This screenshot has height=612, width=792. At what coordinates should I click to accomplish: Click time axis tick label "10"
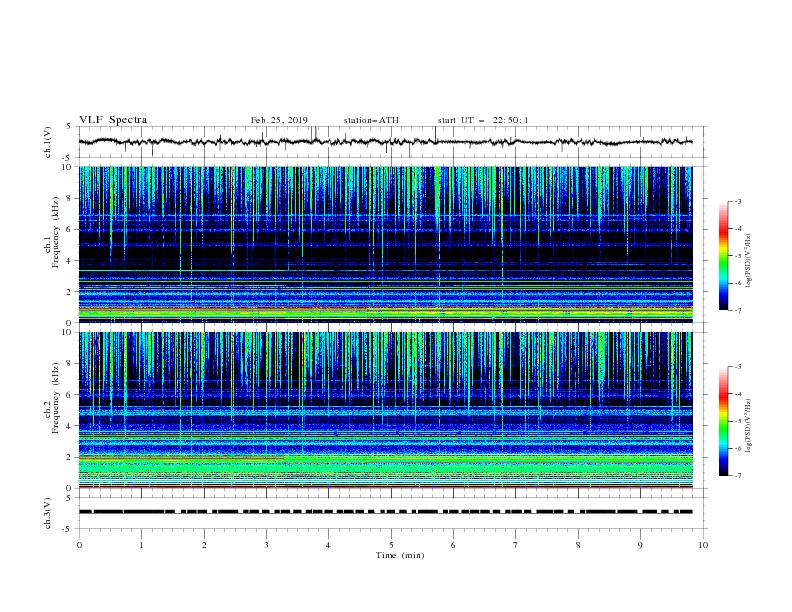(x=703, y=545)
